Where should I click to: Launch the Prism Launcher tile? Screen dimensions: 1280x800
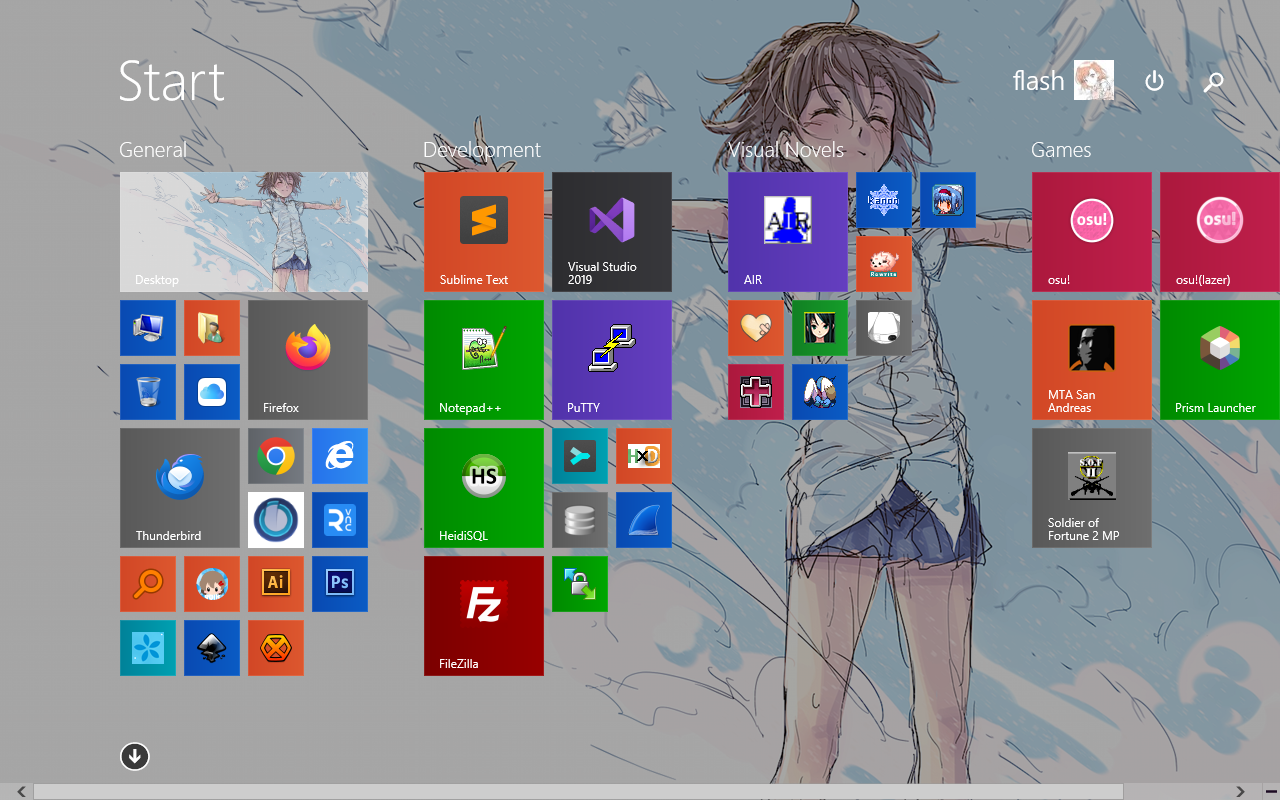1220,360
